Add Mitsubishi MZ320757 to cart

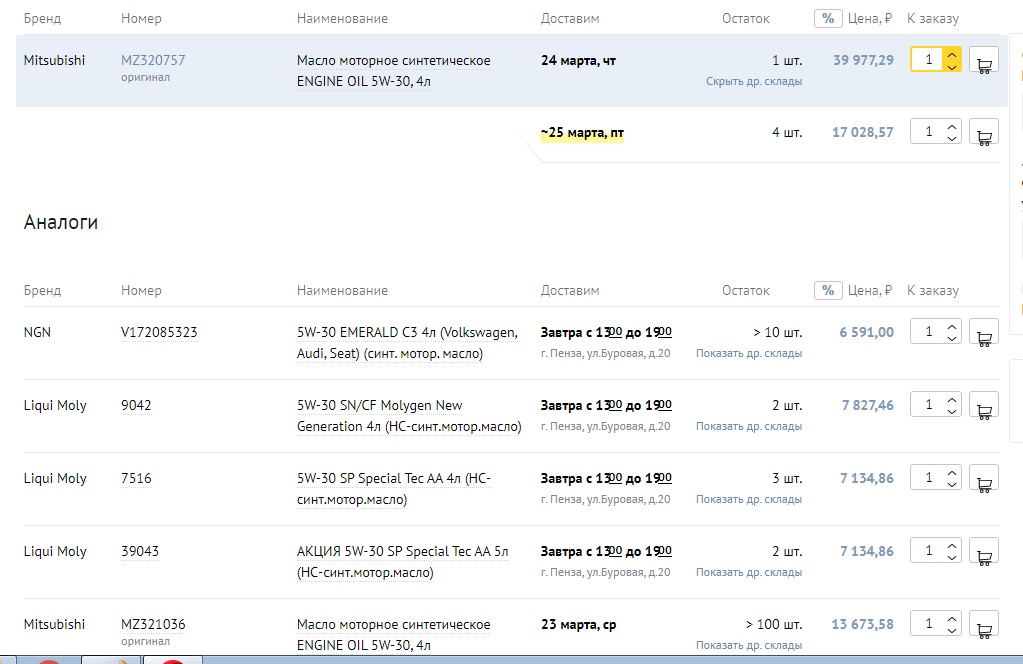[984, 61]
